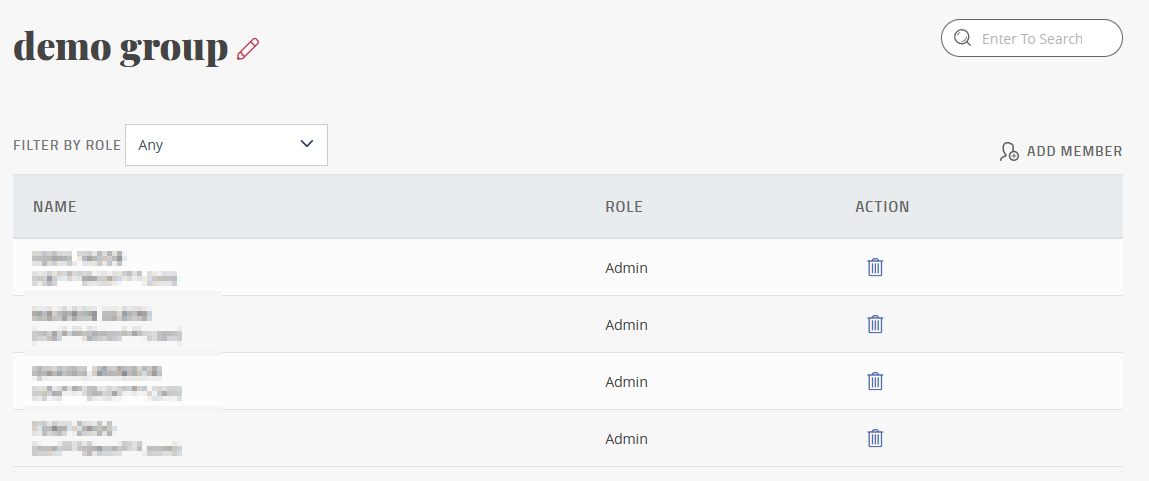Remove the third member via its trash icon
This screenshot has height=481, width=1149.
(875, 381)
